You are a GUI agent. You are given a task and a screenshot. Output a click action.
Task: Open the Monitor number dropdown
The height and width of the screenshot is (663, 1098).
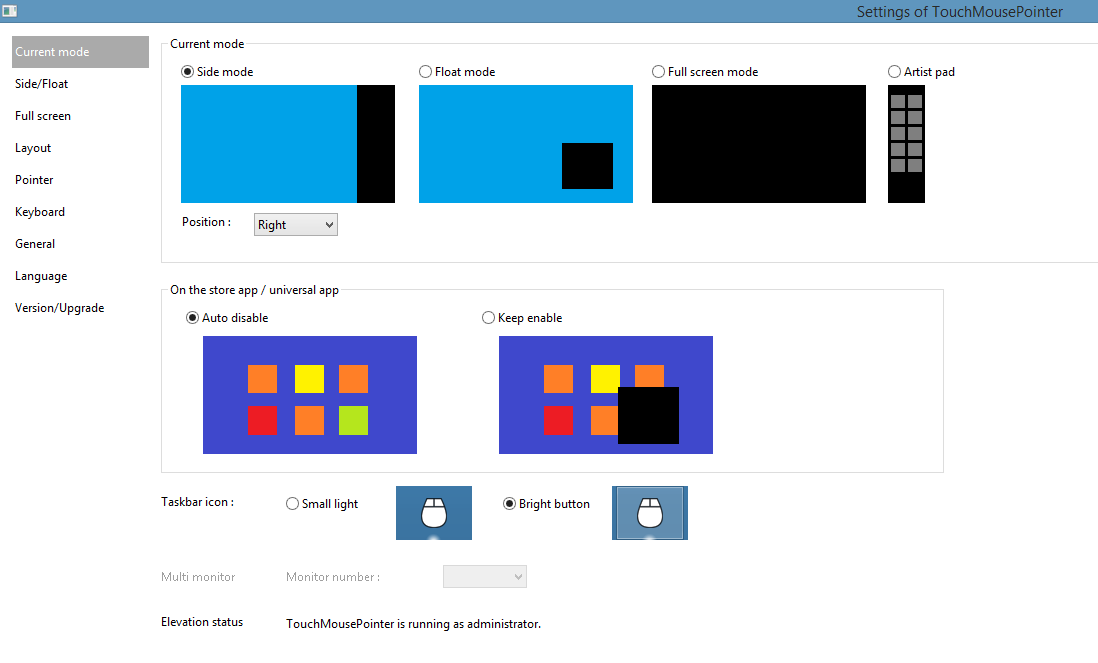click(485, 577)
